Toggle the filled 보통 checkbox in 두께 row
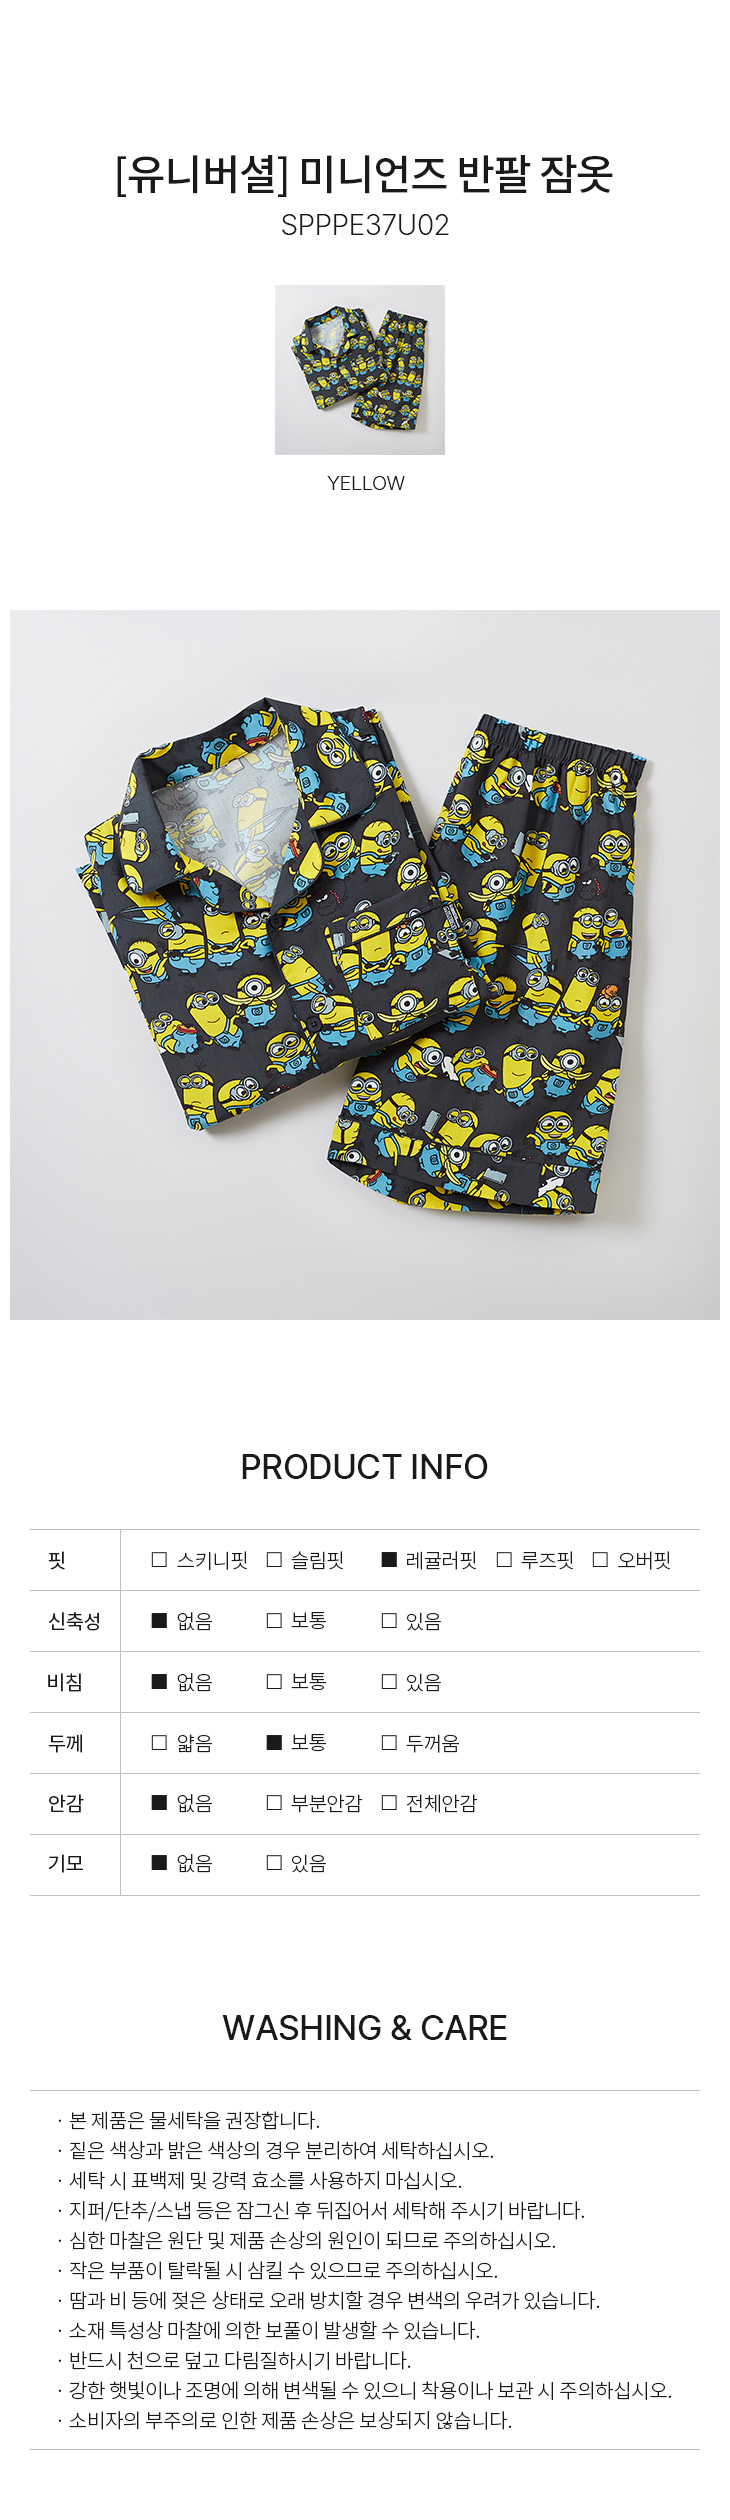This screenshot has height=2520, width=730. coord(274,1743)
